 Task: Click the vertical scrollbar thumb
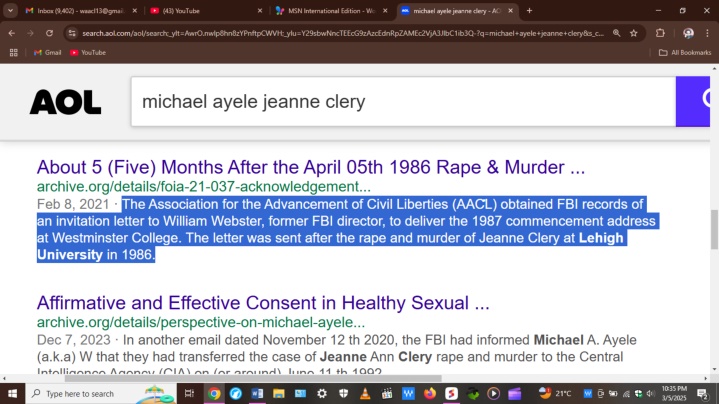pyautogui.click(x=714, y=229)
